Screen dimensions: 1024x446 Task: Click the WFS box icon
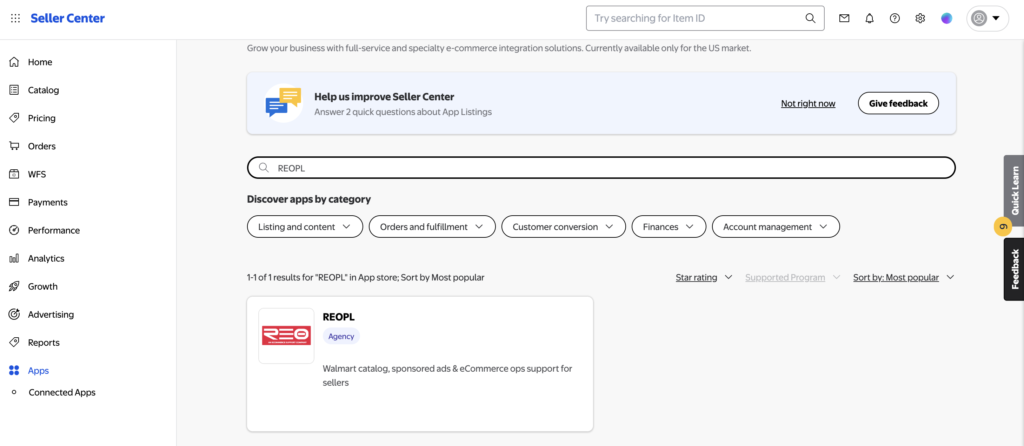pyautogui.click(x=14, y=174)
